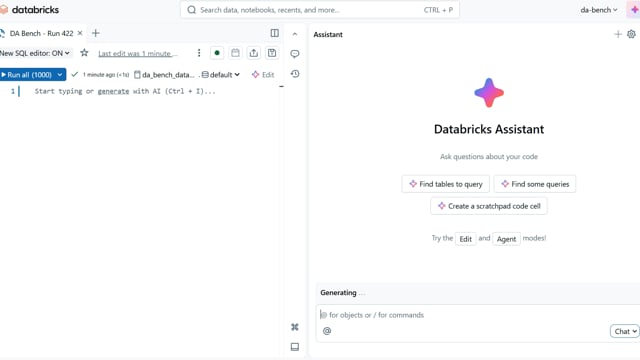The image size is (640, 360).
Task: Try the Edit mode chip
Action: click(x=465, y=239)
